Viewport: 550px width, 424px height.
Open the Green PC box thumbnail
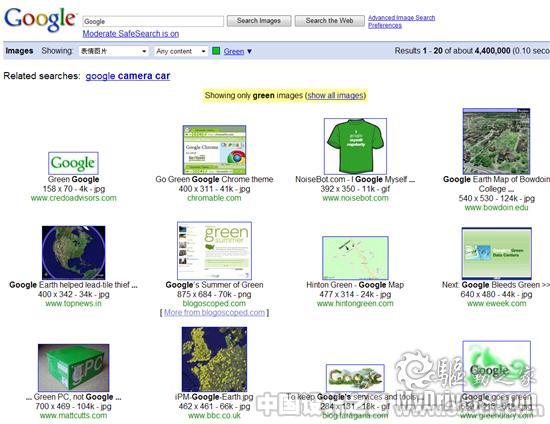[73, 368]
